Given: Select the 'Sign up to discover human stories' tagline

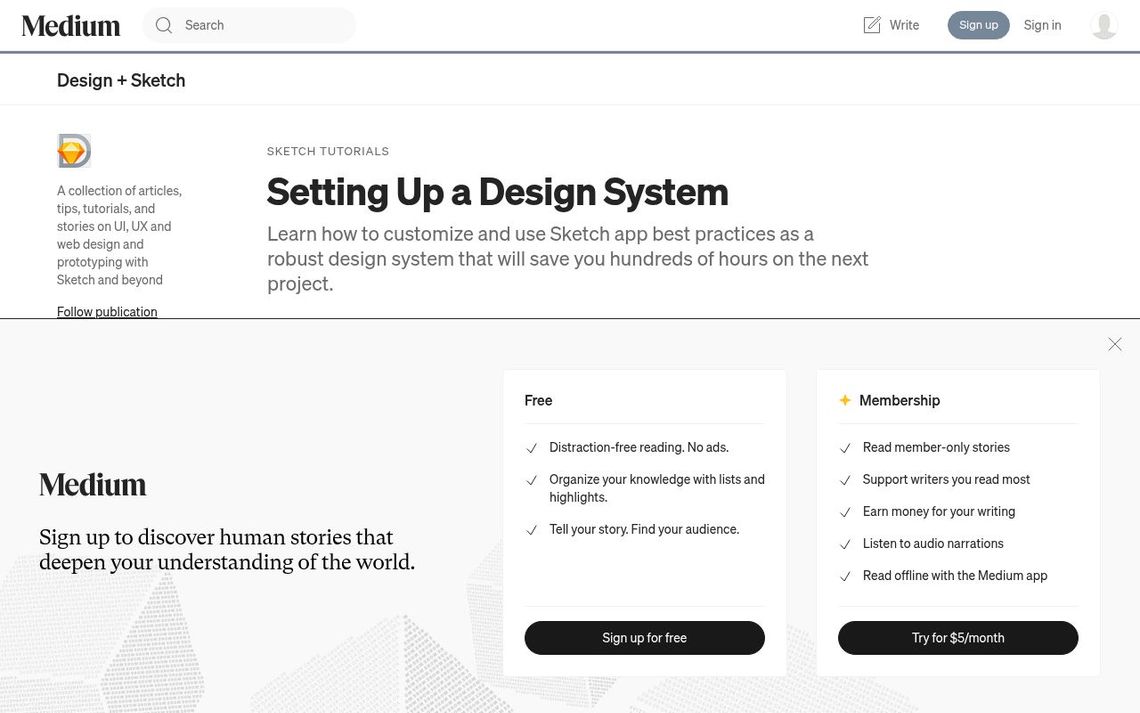Looking at the screenshot, I should pyautogui.click(x=227, y=549).
